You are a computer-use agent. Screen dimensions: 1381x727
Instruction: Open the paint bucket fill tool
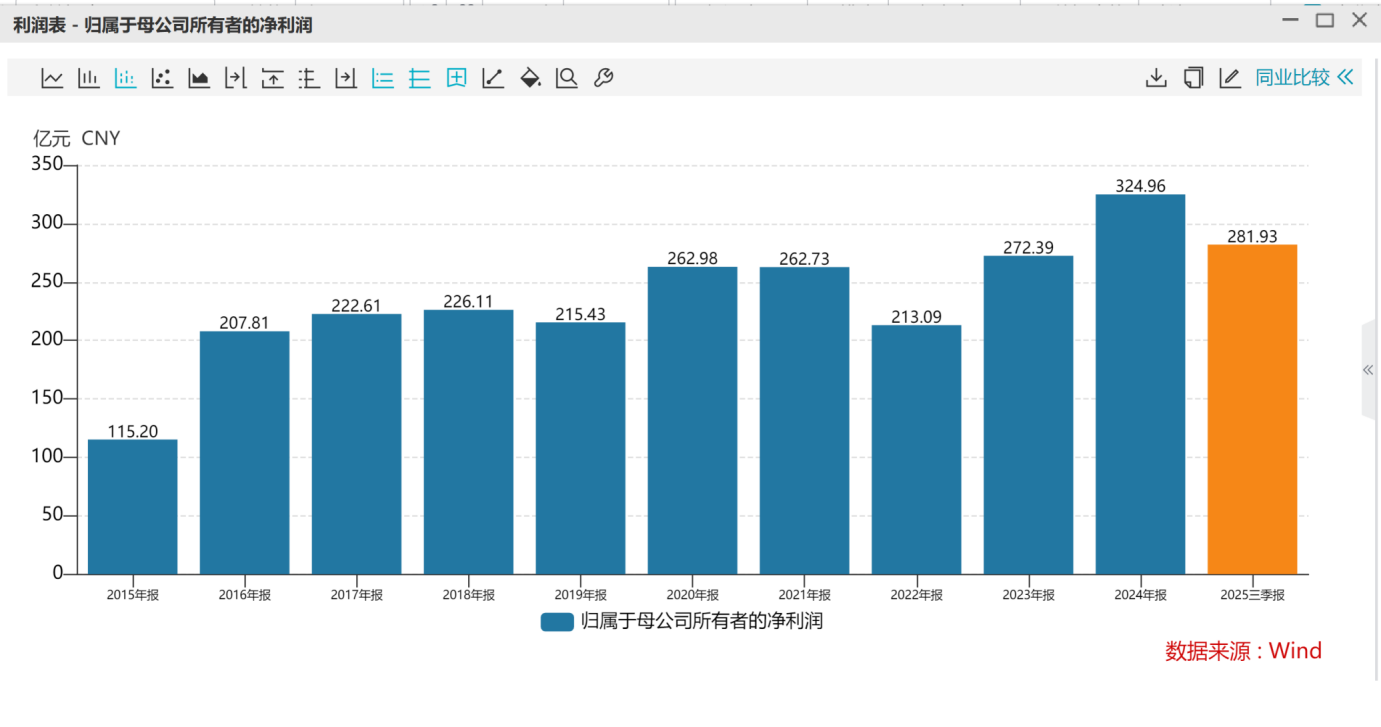click(x=530, y=78)
